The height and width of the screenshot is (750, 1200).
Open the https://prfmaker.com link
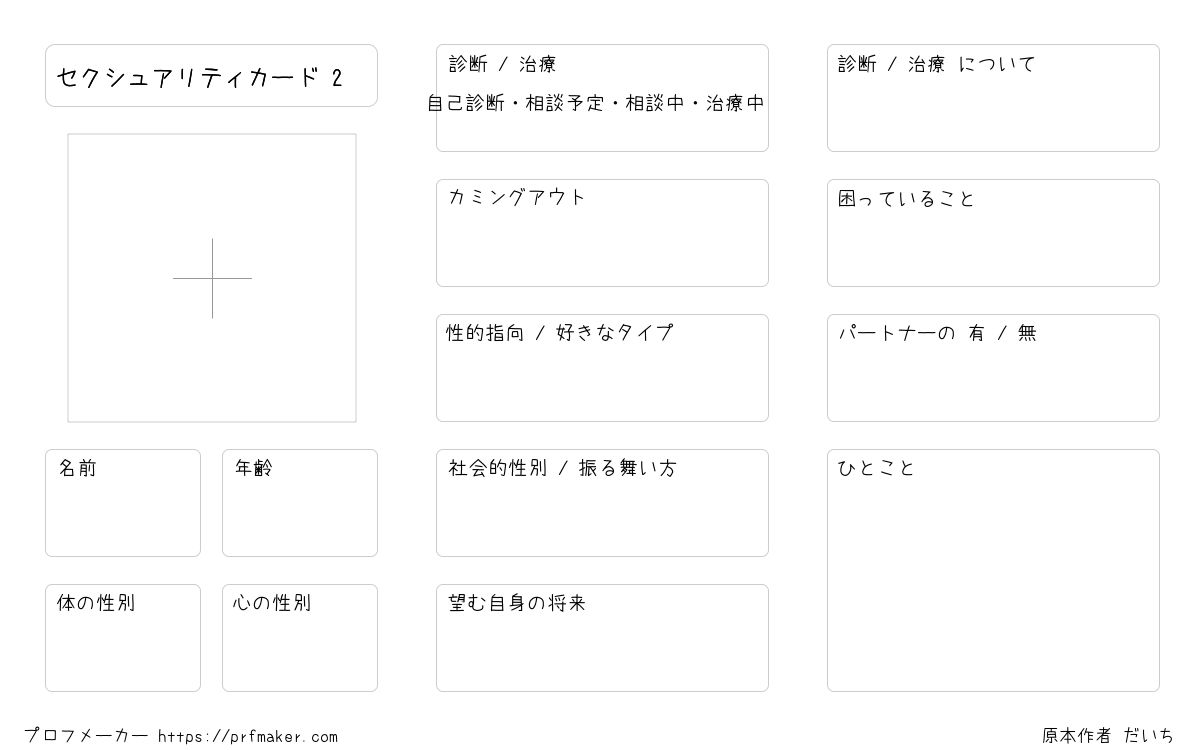pyautogui.click(x=248, y=737)
